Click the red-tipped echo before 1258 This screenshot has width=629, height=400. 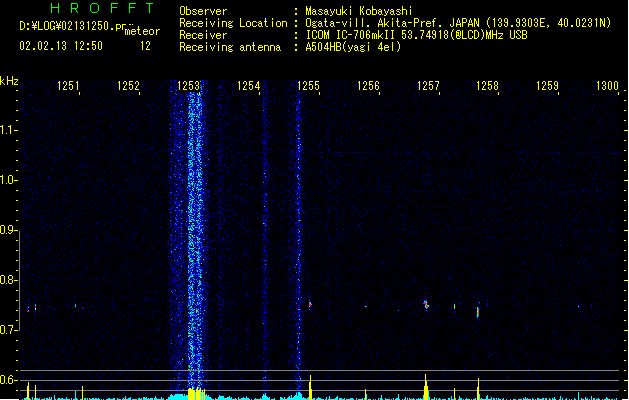[x=478, y=311]
